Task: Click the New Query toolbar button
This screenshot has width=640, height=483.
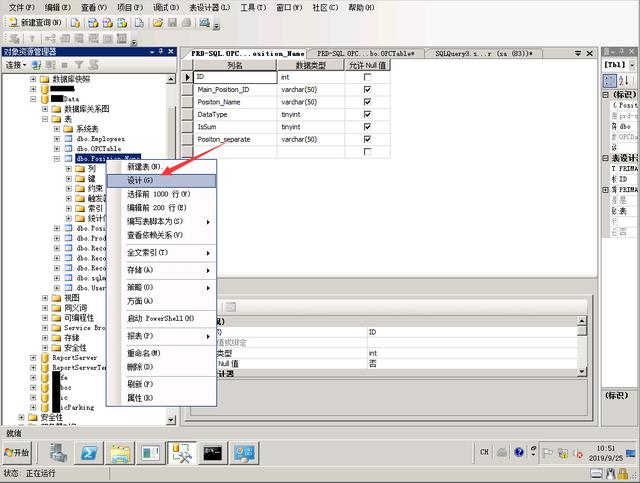Action: tap(35, 22)
